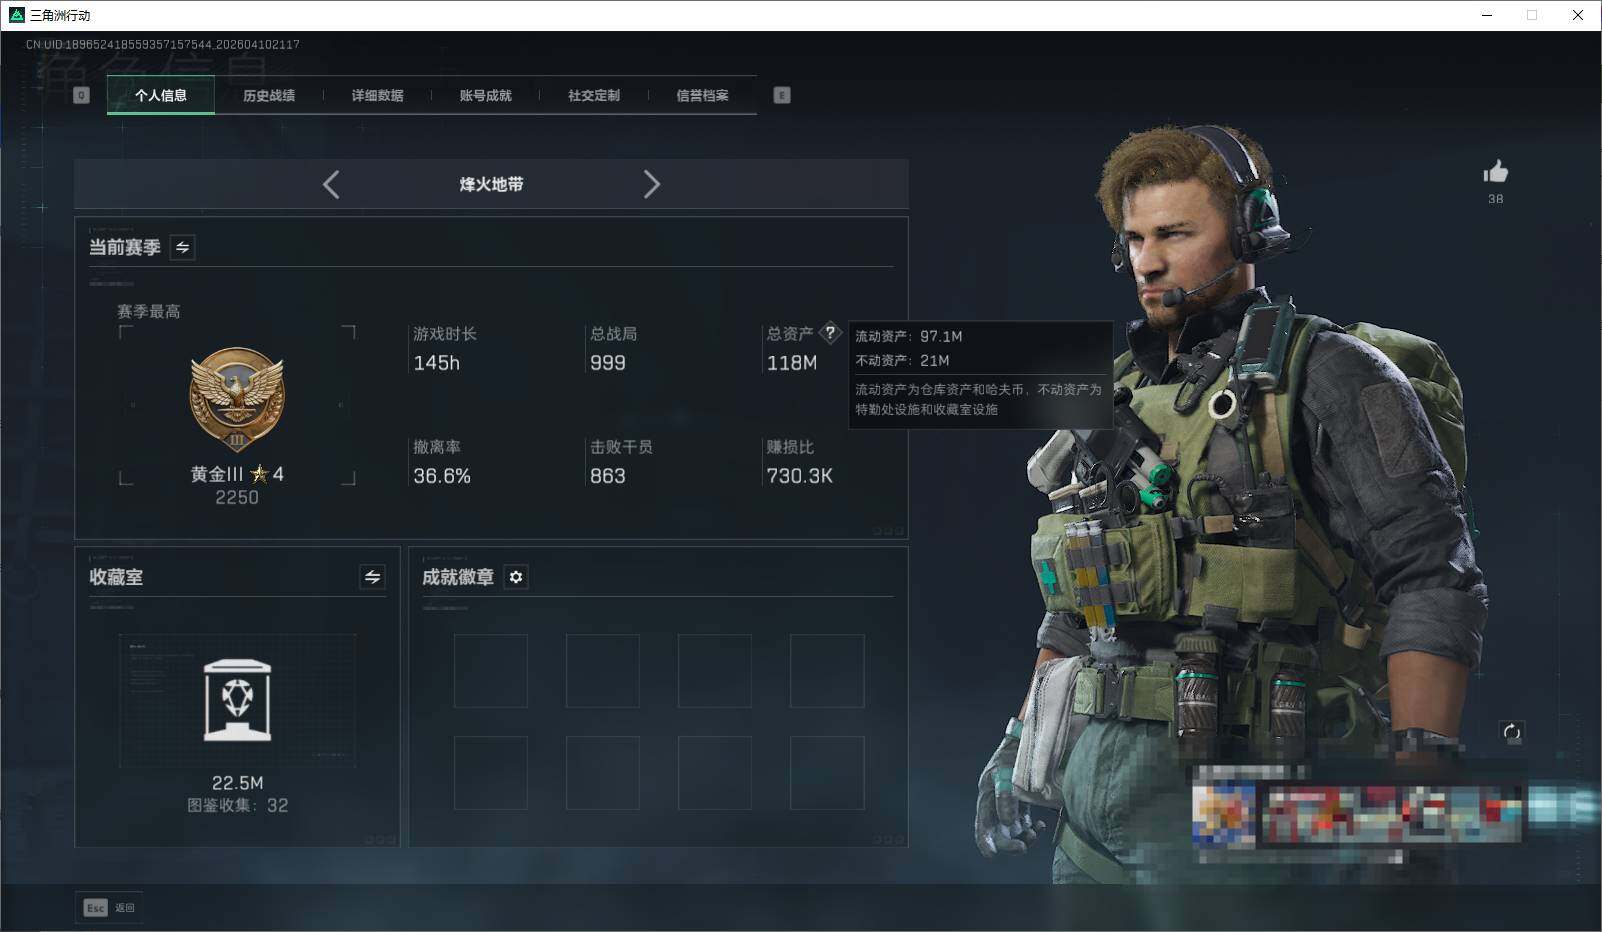The height and width of the screenshot is (932, 1602).
Task: Click the character rotation reset icon
Action: [1513, 732]
